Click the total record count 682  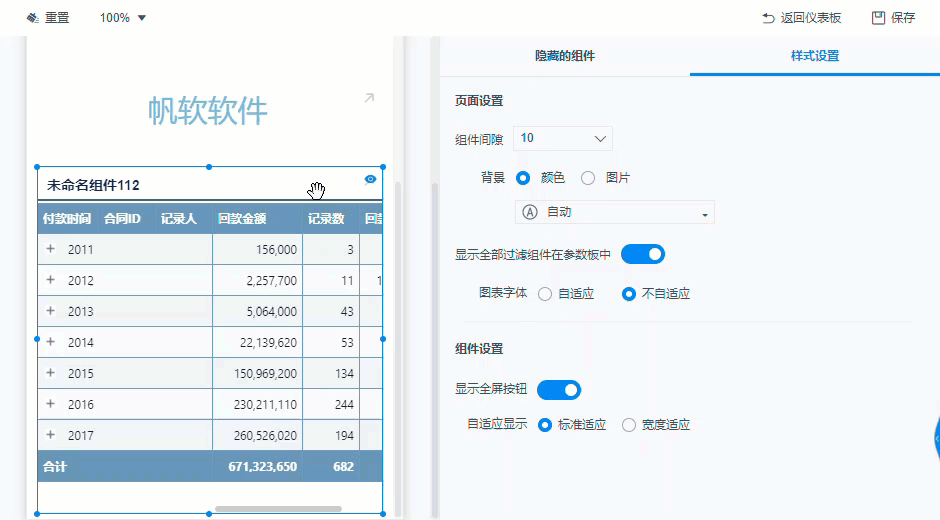(344, 467)
